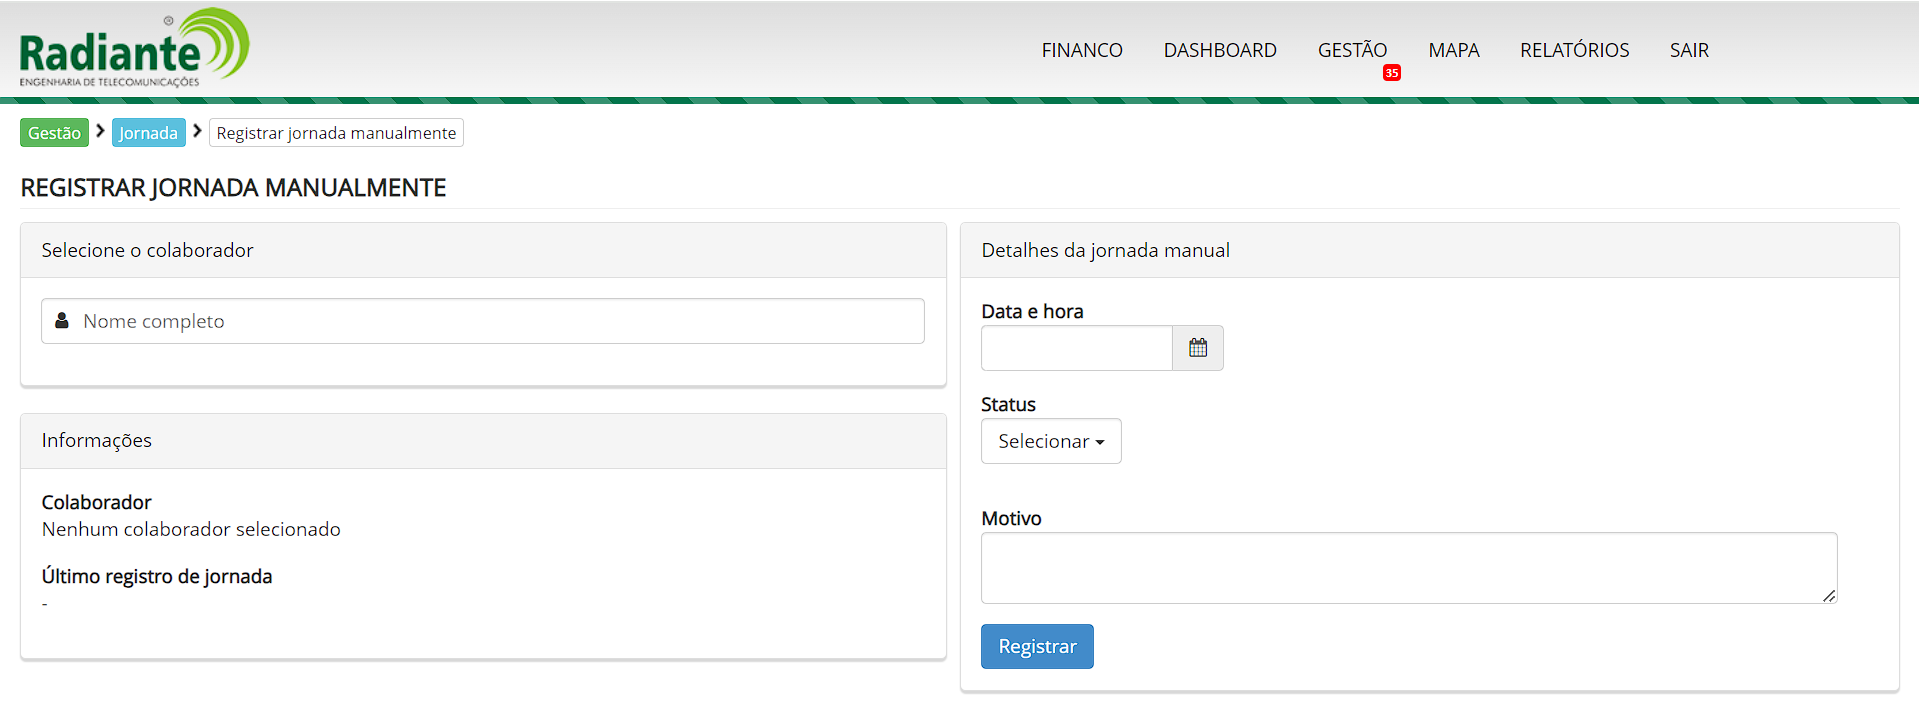Open the FINANCO menu

[1081, 50]
